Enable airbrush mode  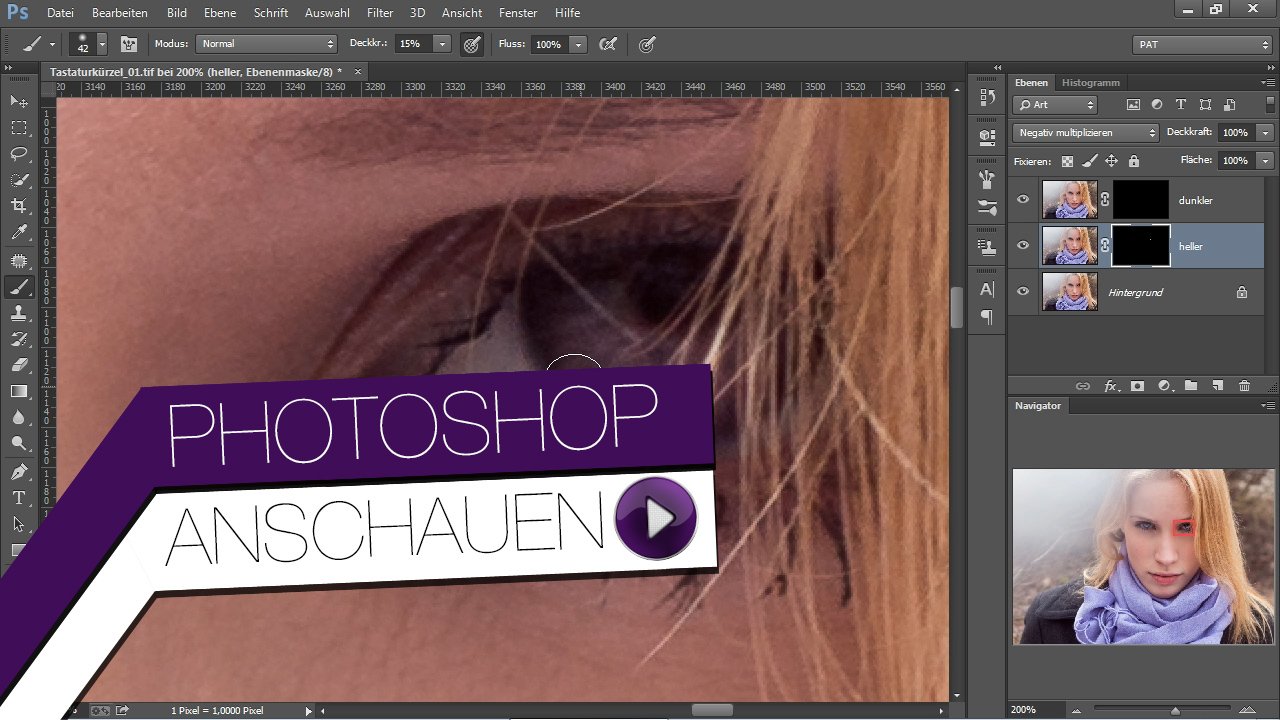(x=607, y=44)
